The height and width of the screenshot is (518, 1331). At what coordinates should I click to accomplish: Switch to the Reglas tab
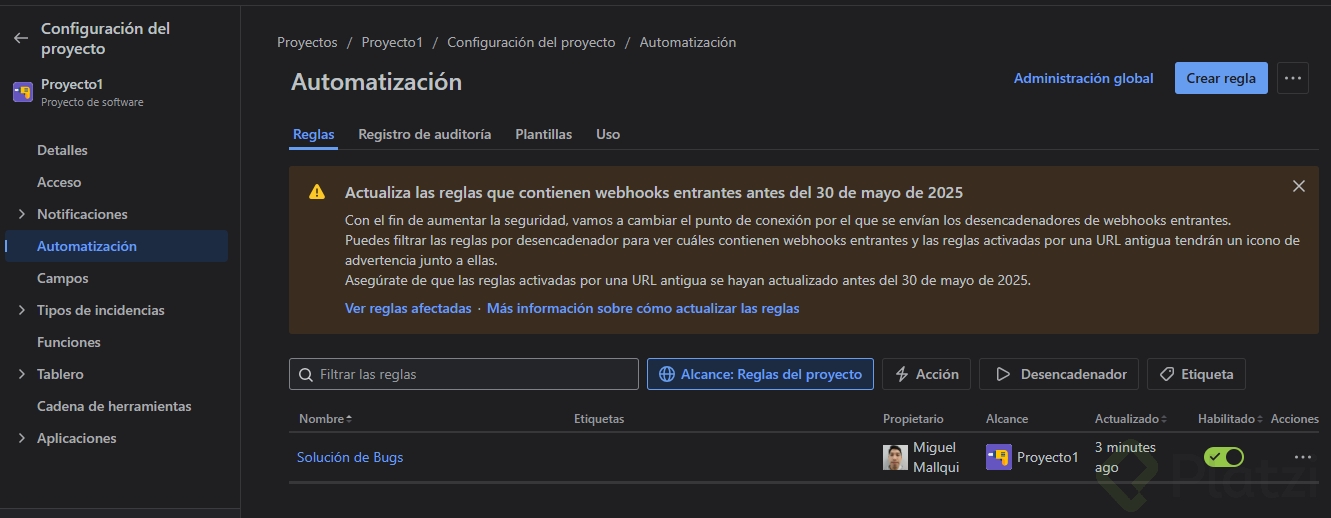pos(313,134)
